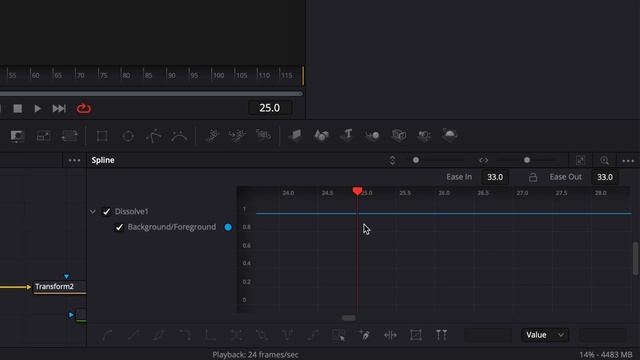The width and height of the screenshot is (640, 360).
Task: Click the Ease Out value field
Action: 604,177
